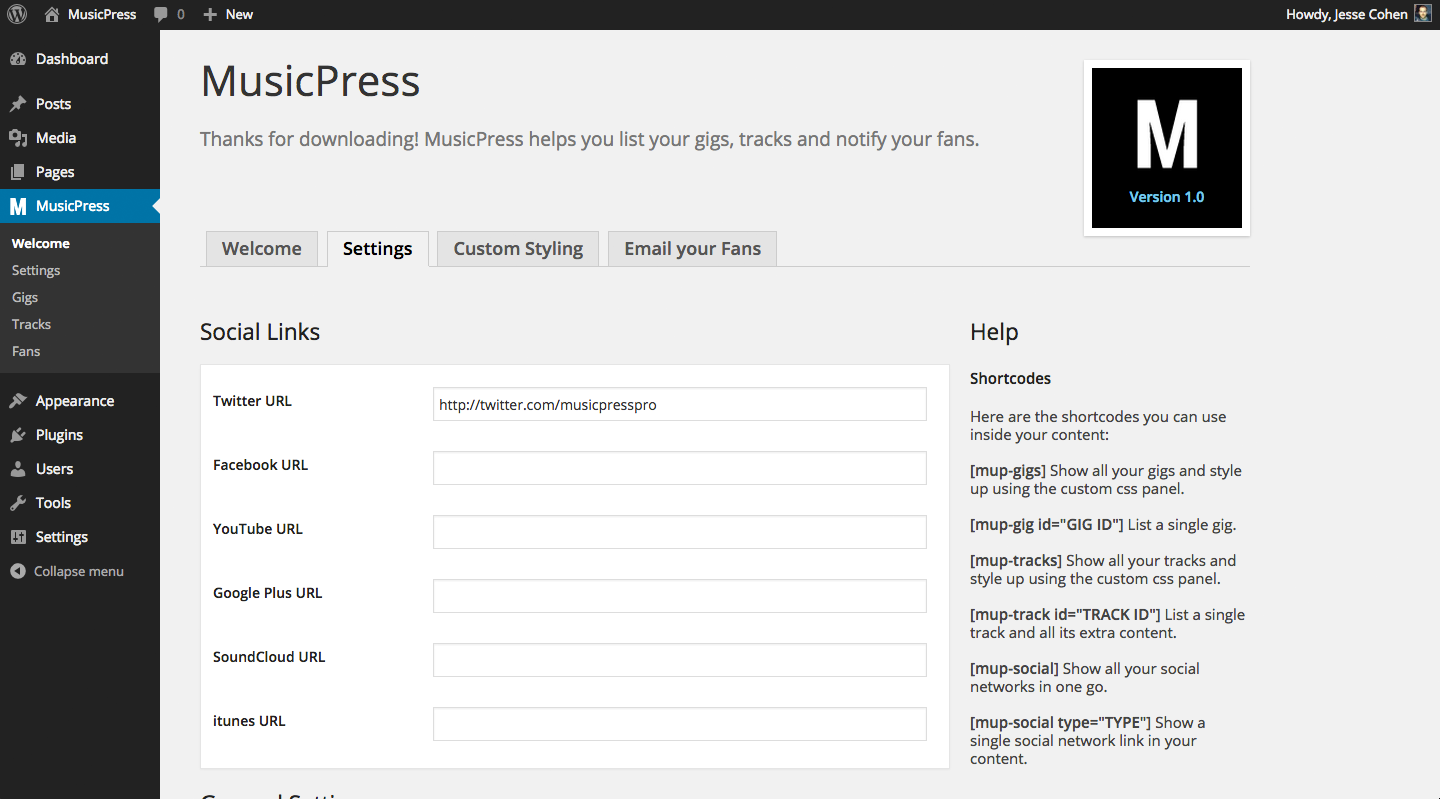Click the Twitter URL label
The height and width of the screenshot is (799, 1440).
tap(252, 401)
